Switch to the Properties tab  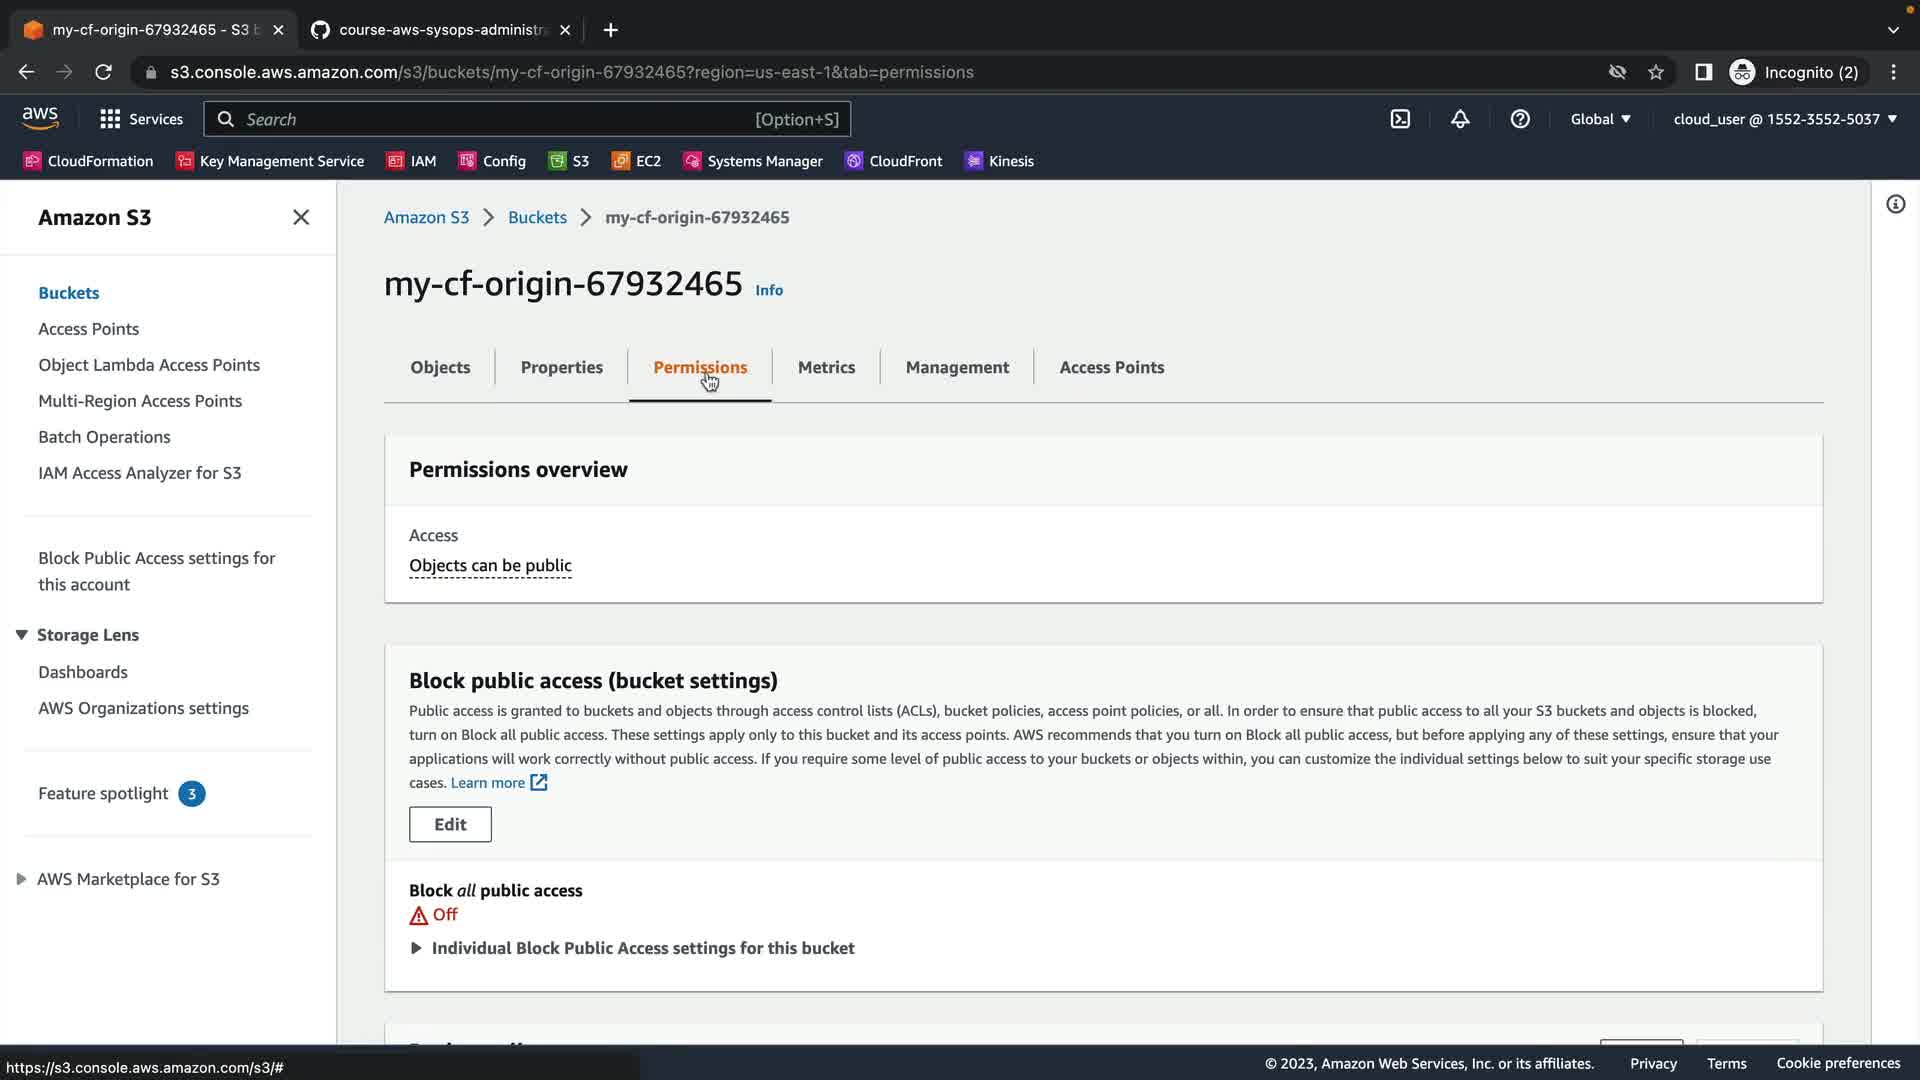[x=561, y=367]
